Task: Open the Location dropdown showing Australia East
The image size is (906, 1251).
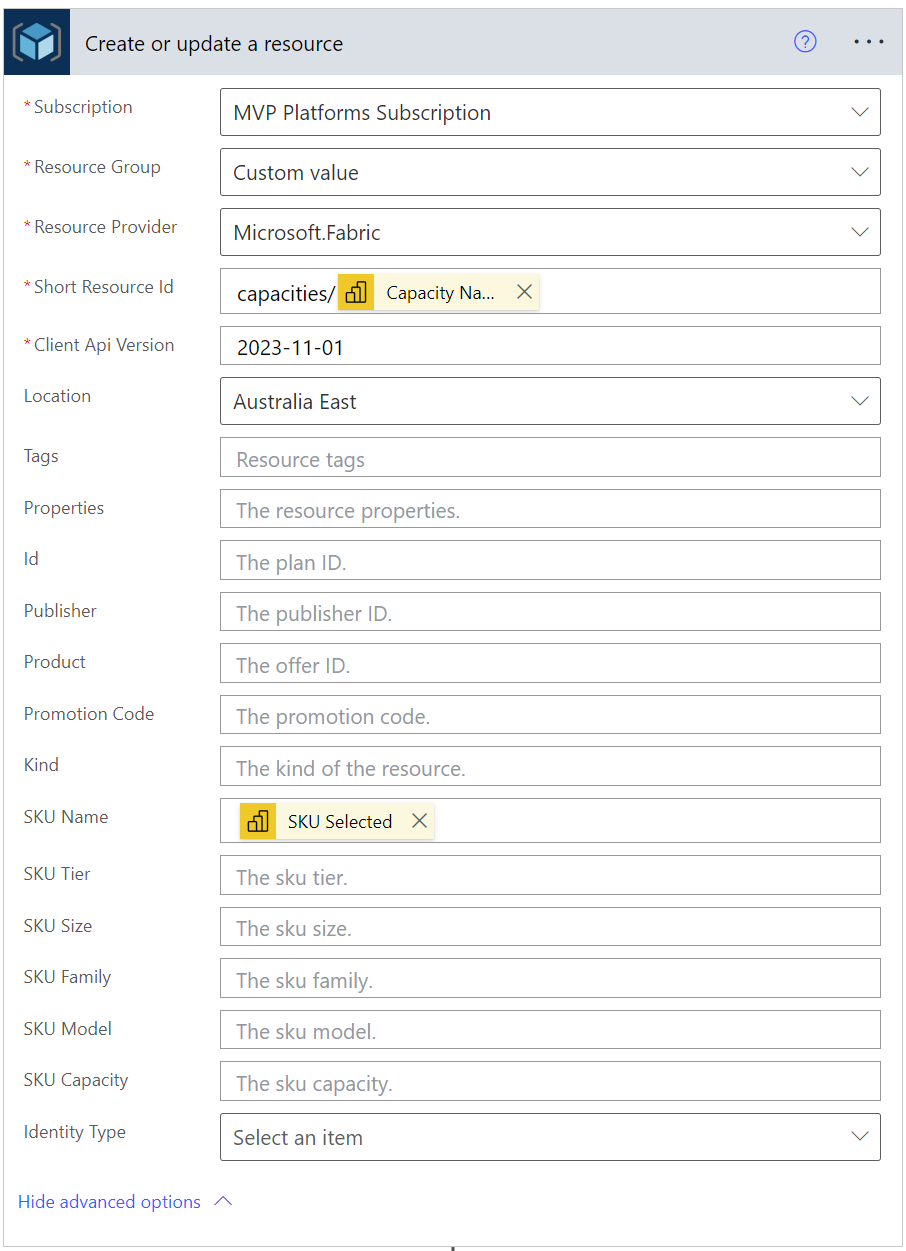Action: (x=859, y=402)
